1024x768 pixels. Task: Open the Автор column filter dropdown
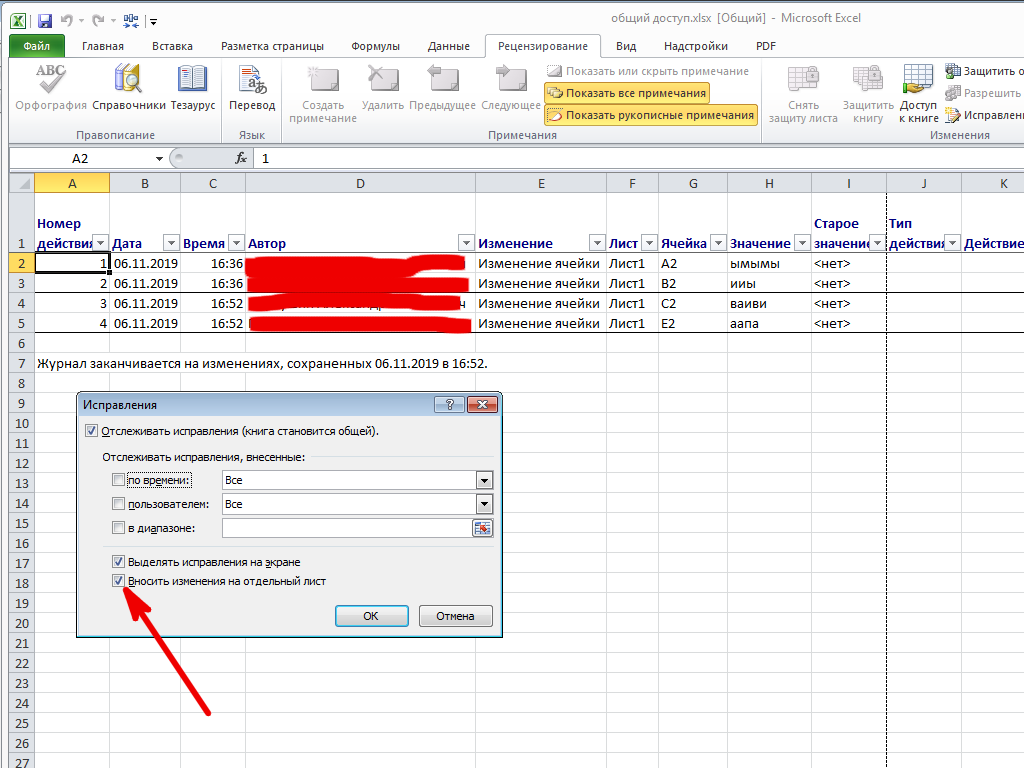[465, 243]
